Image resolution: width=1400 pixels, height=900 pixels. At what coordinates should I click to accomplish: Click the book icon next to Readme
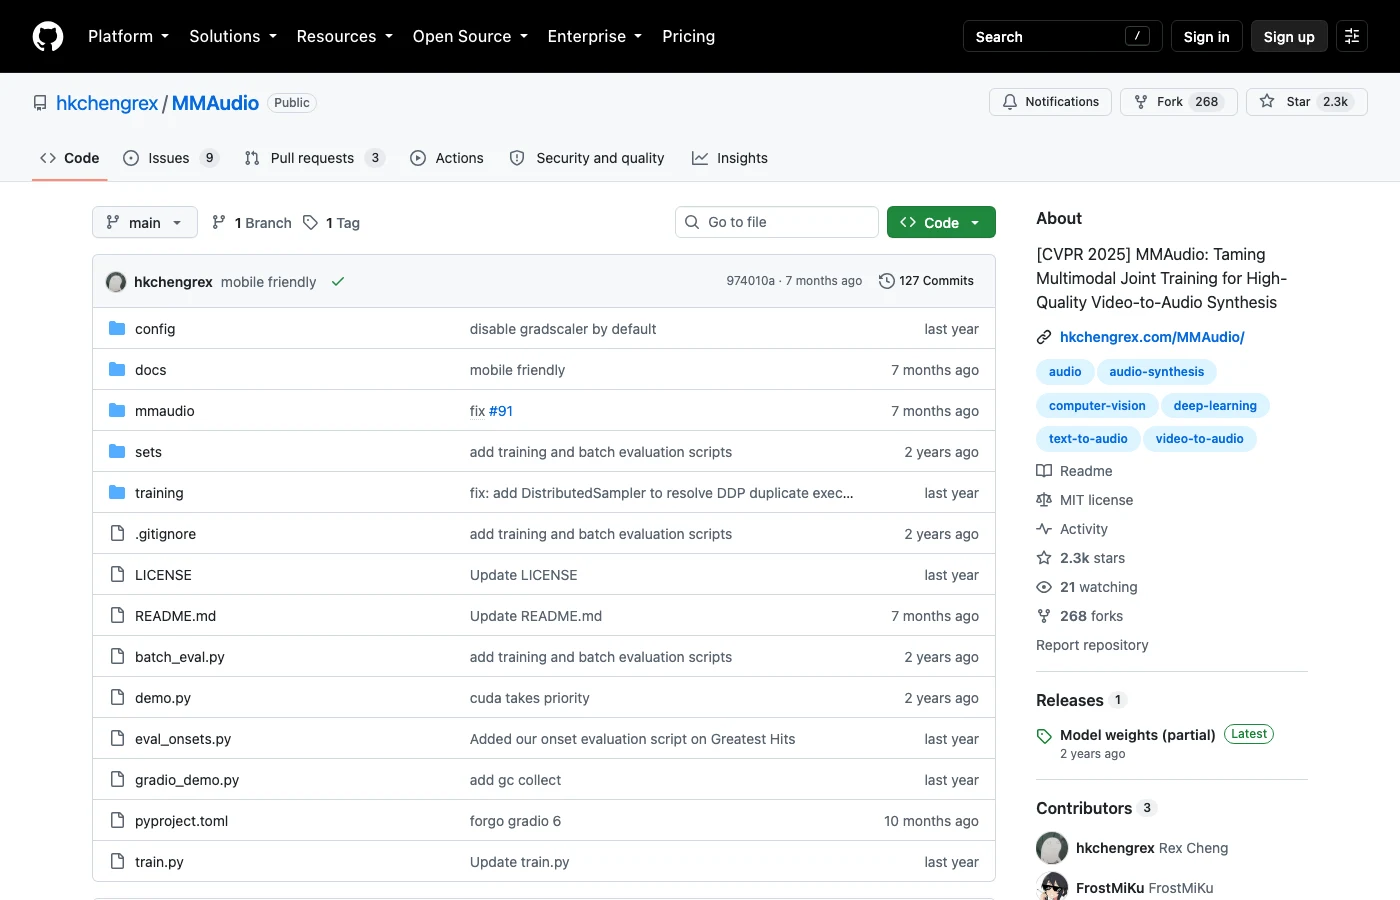click(x=1044, y=471)
